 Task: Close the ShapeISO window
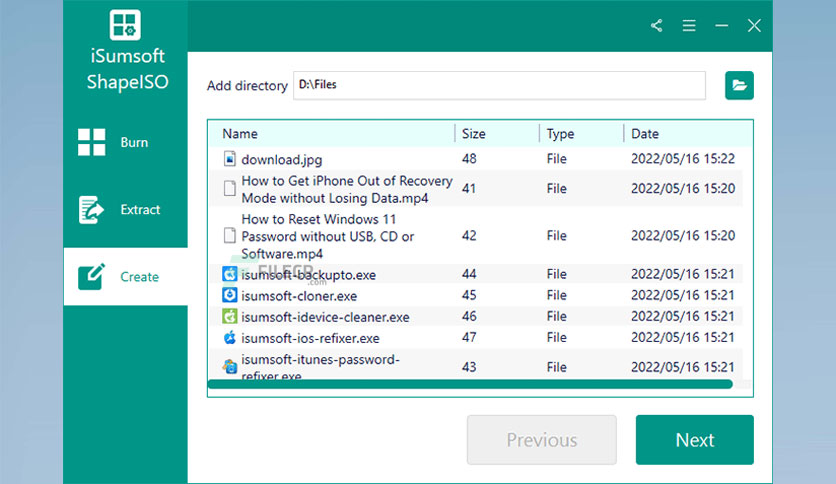[754, 26]
